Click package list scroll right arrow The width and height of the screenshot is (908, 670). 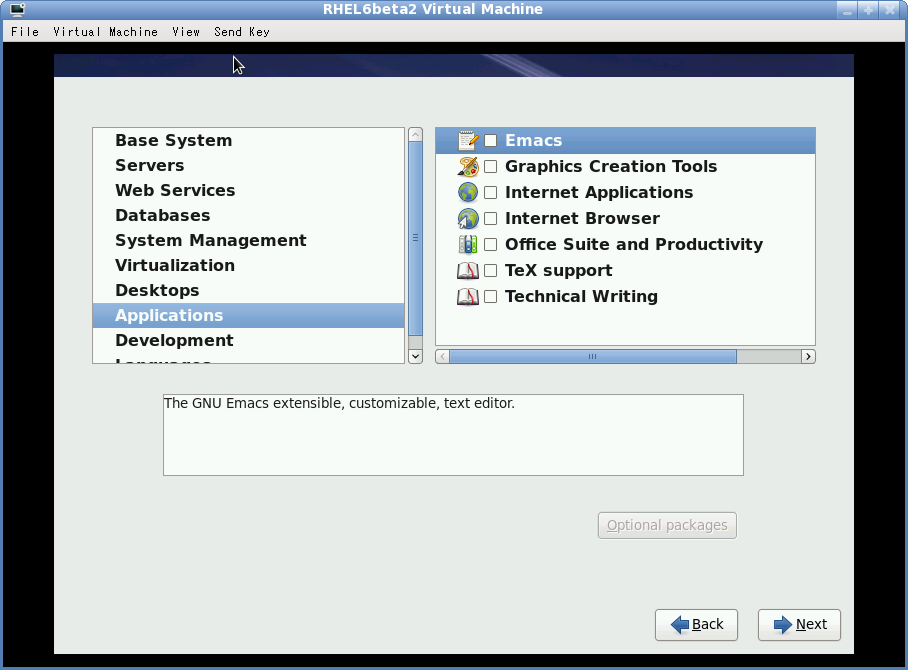tap(808, 357)
